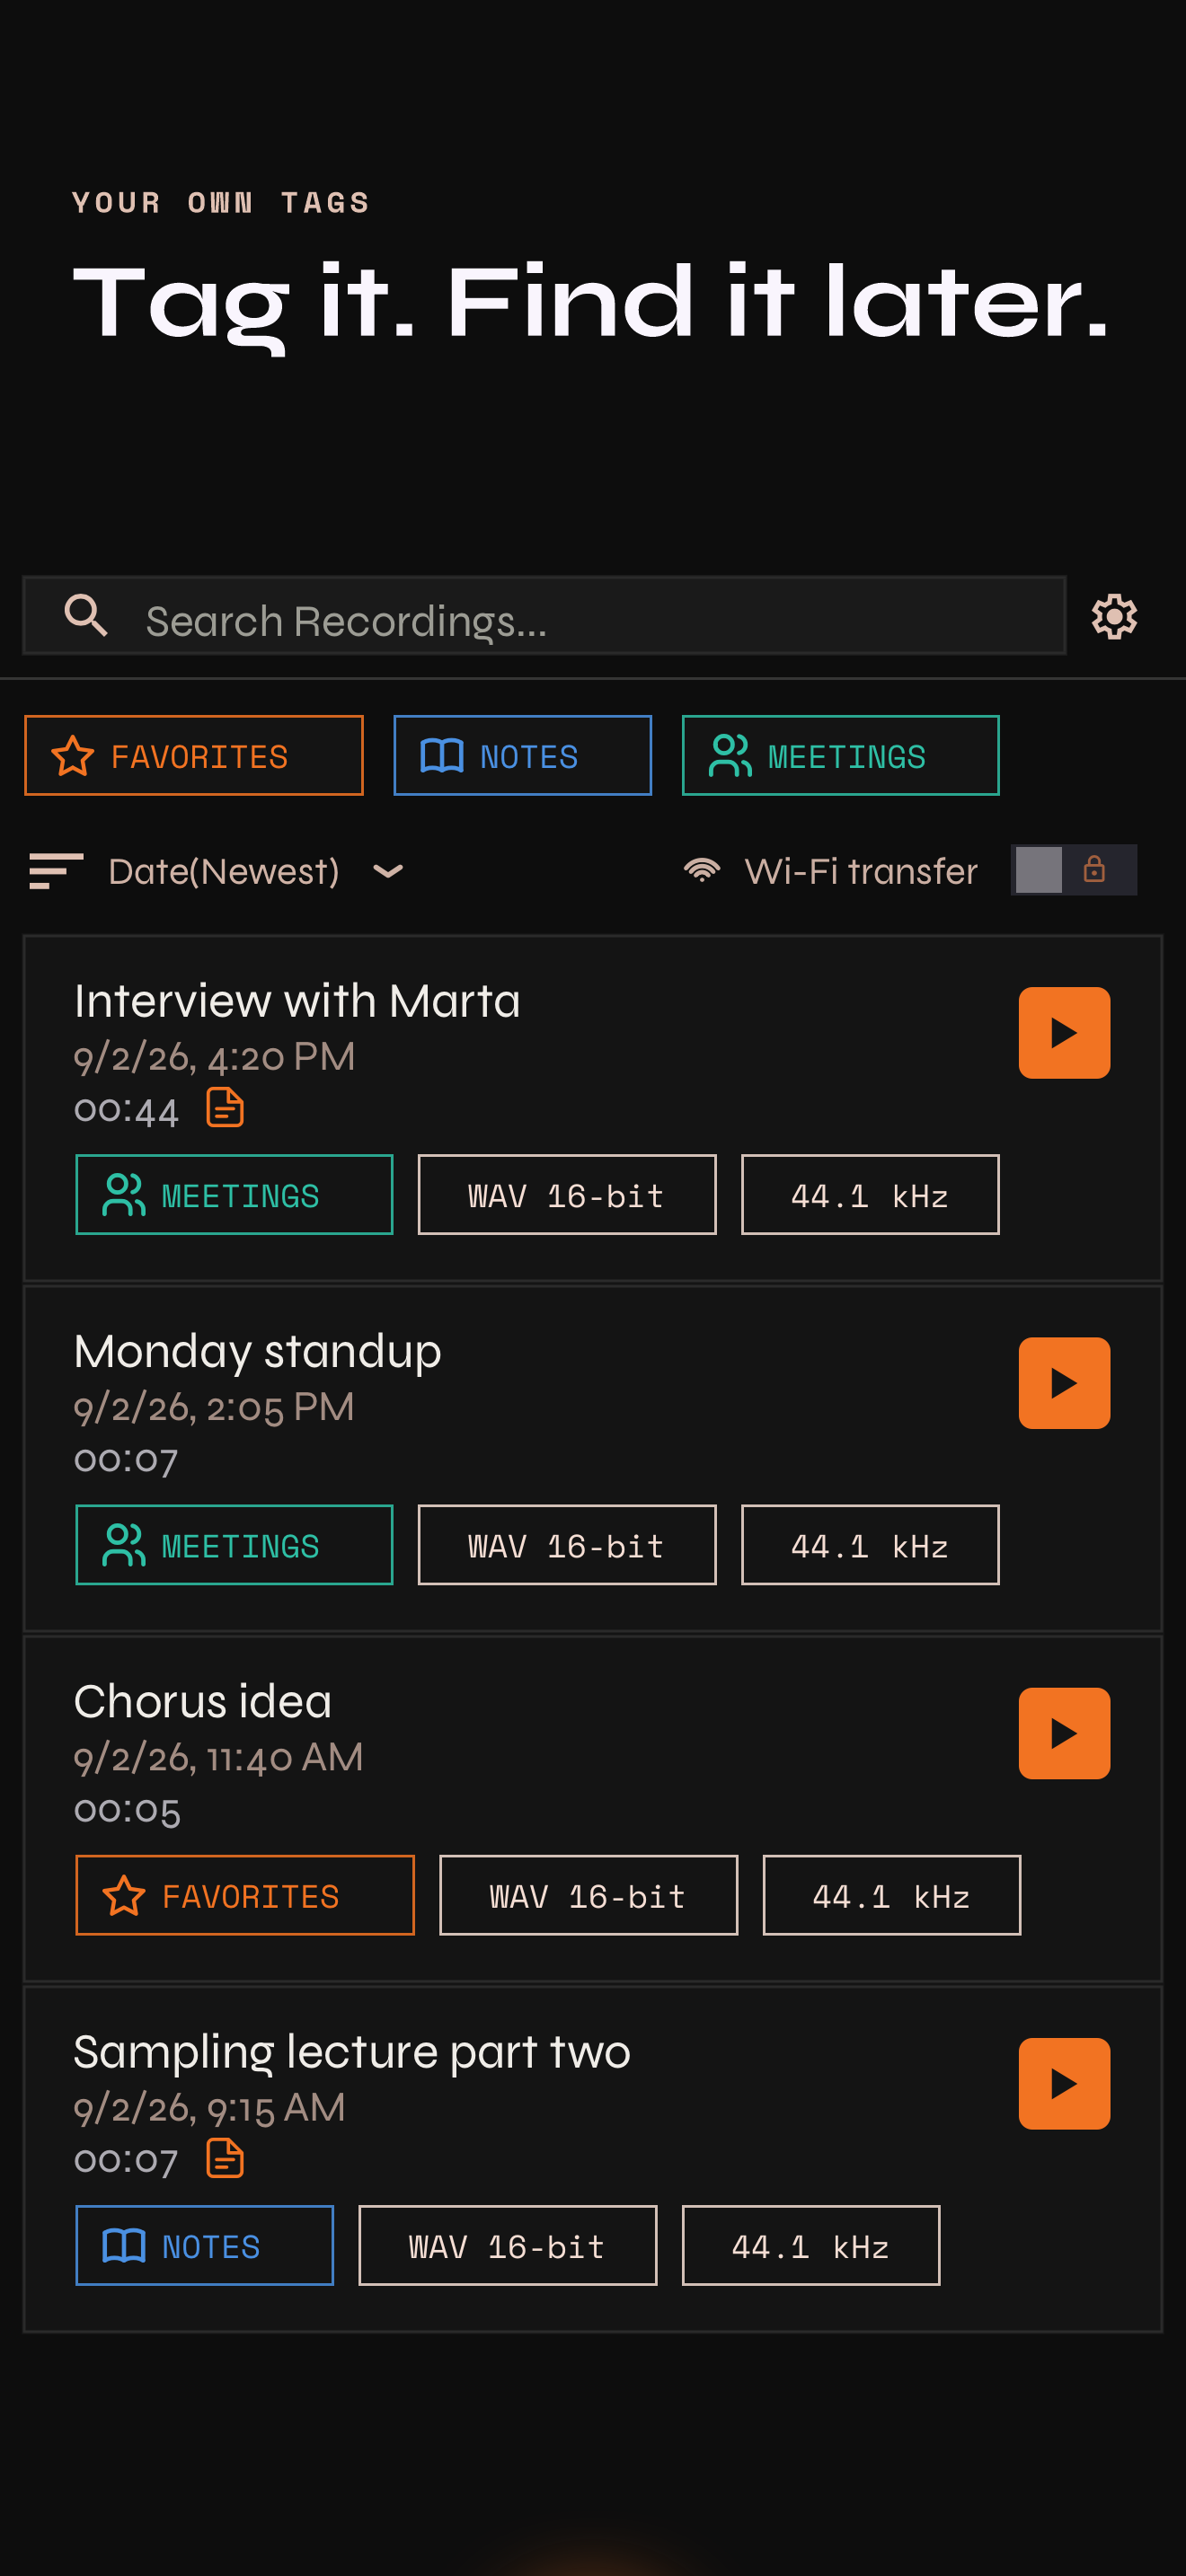The height and width of the screenshot is (2576, 1186).
Task: Open the Monday standup title
Action: [257, 1352]
